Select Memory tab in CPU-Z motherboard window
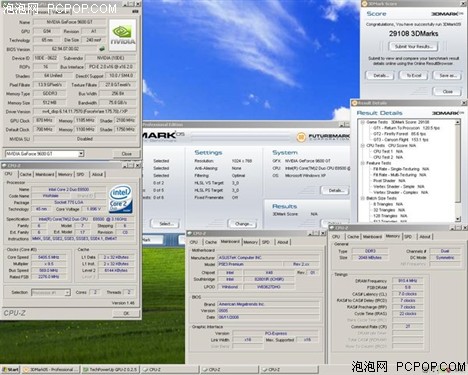 [251, 242]
